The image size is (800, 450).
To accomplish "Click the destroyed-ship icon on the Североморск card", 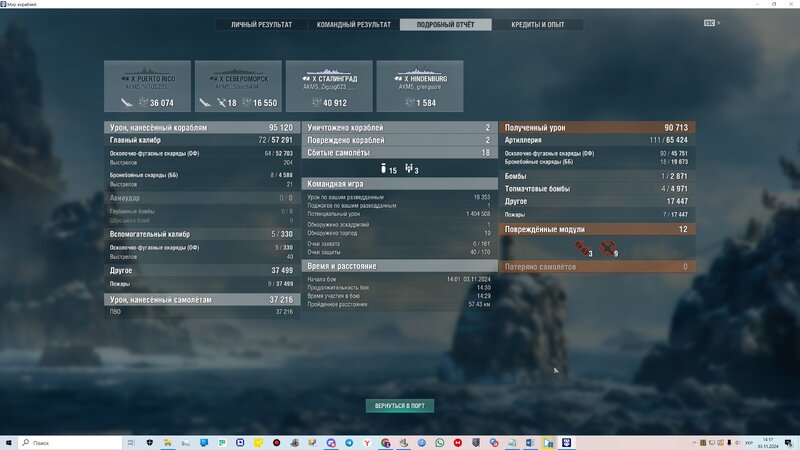I will coord(205,103).
